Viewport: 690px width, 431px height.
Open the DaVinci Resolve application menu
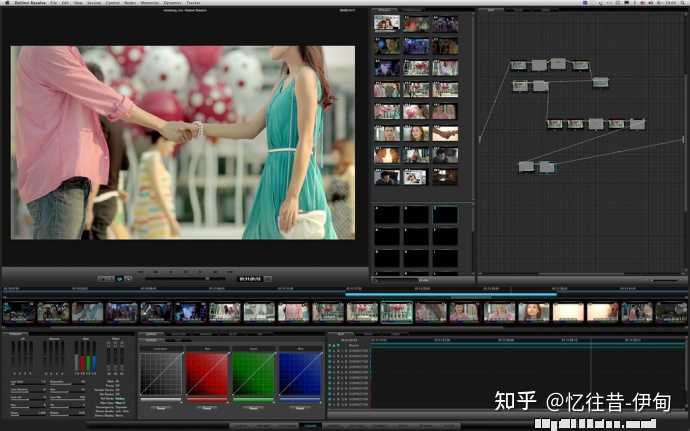point(30,3)
